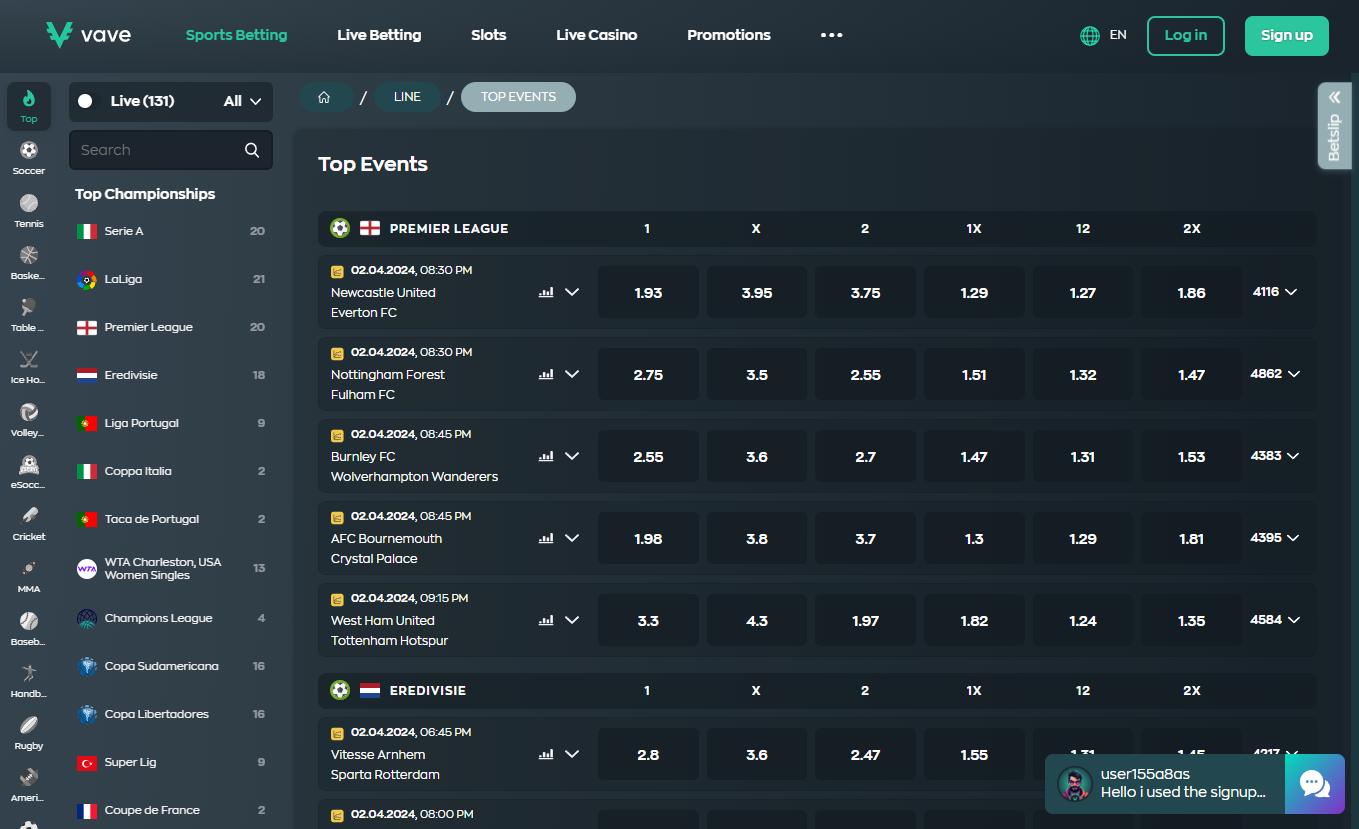Image resolution: width=1359 pixels, height=829 pixels.
Task: Open the Promotions menu item
Action: (x=728, y=35)
